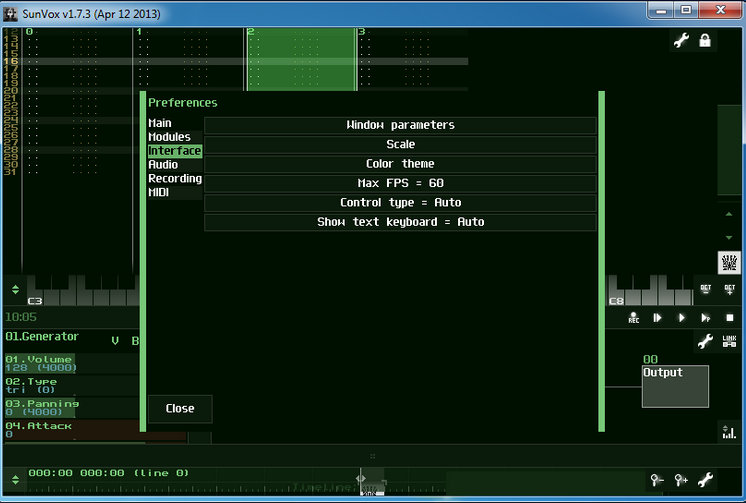
Task: Click the C3 piano key
Action: pyautogui.click(x=35, y=295)
